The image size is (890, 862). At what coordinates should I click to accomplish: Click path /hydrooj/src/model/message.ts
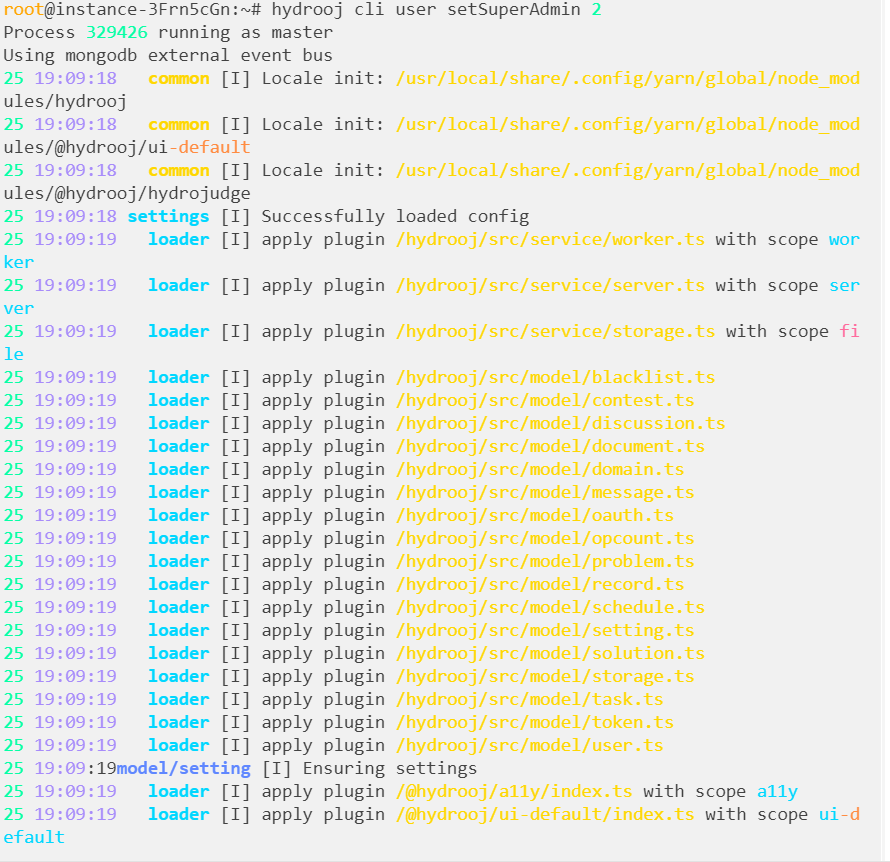545,493
